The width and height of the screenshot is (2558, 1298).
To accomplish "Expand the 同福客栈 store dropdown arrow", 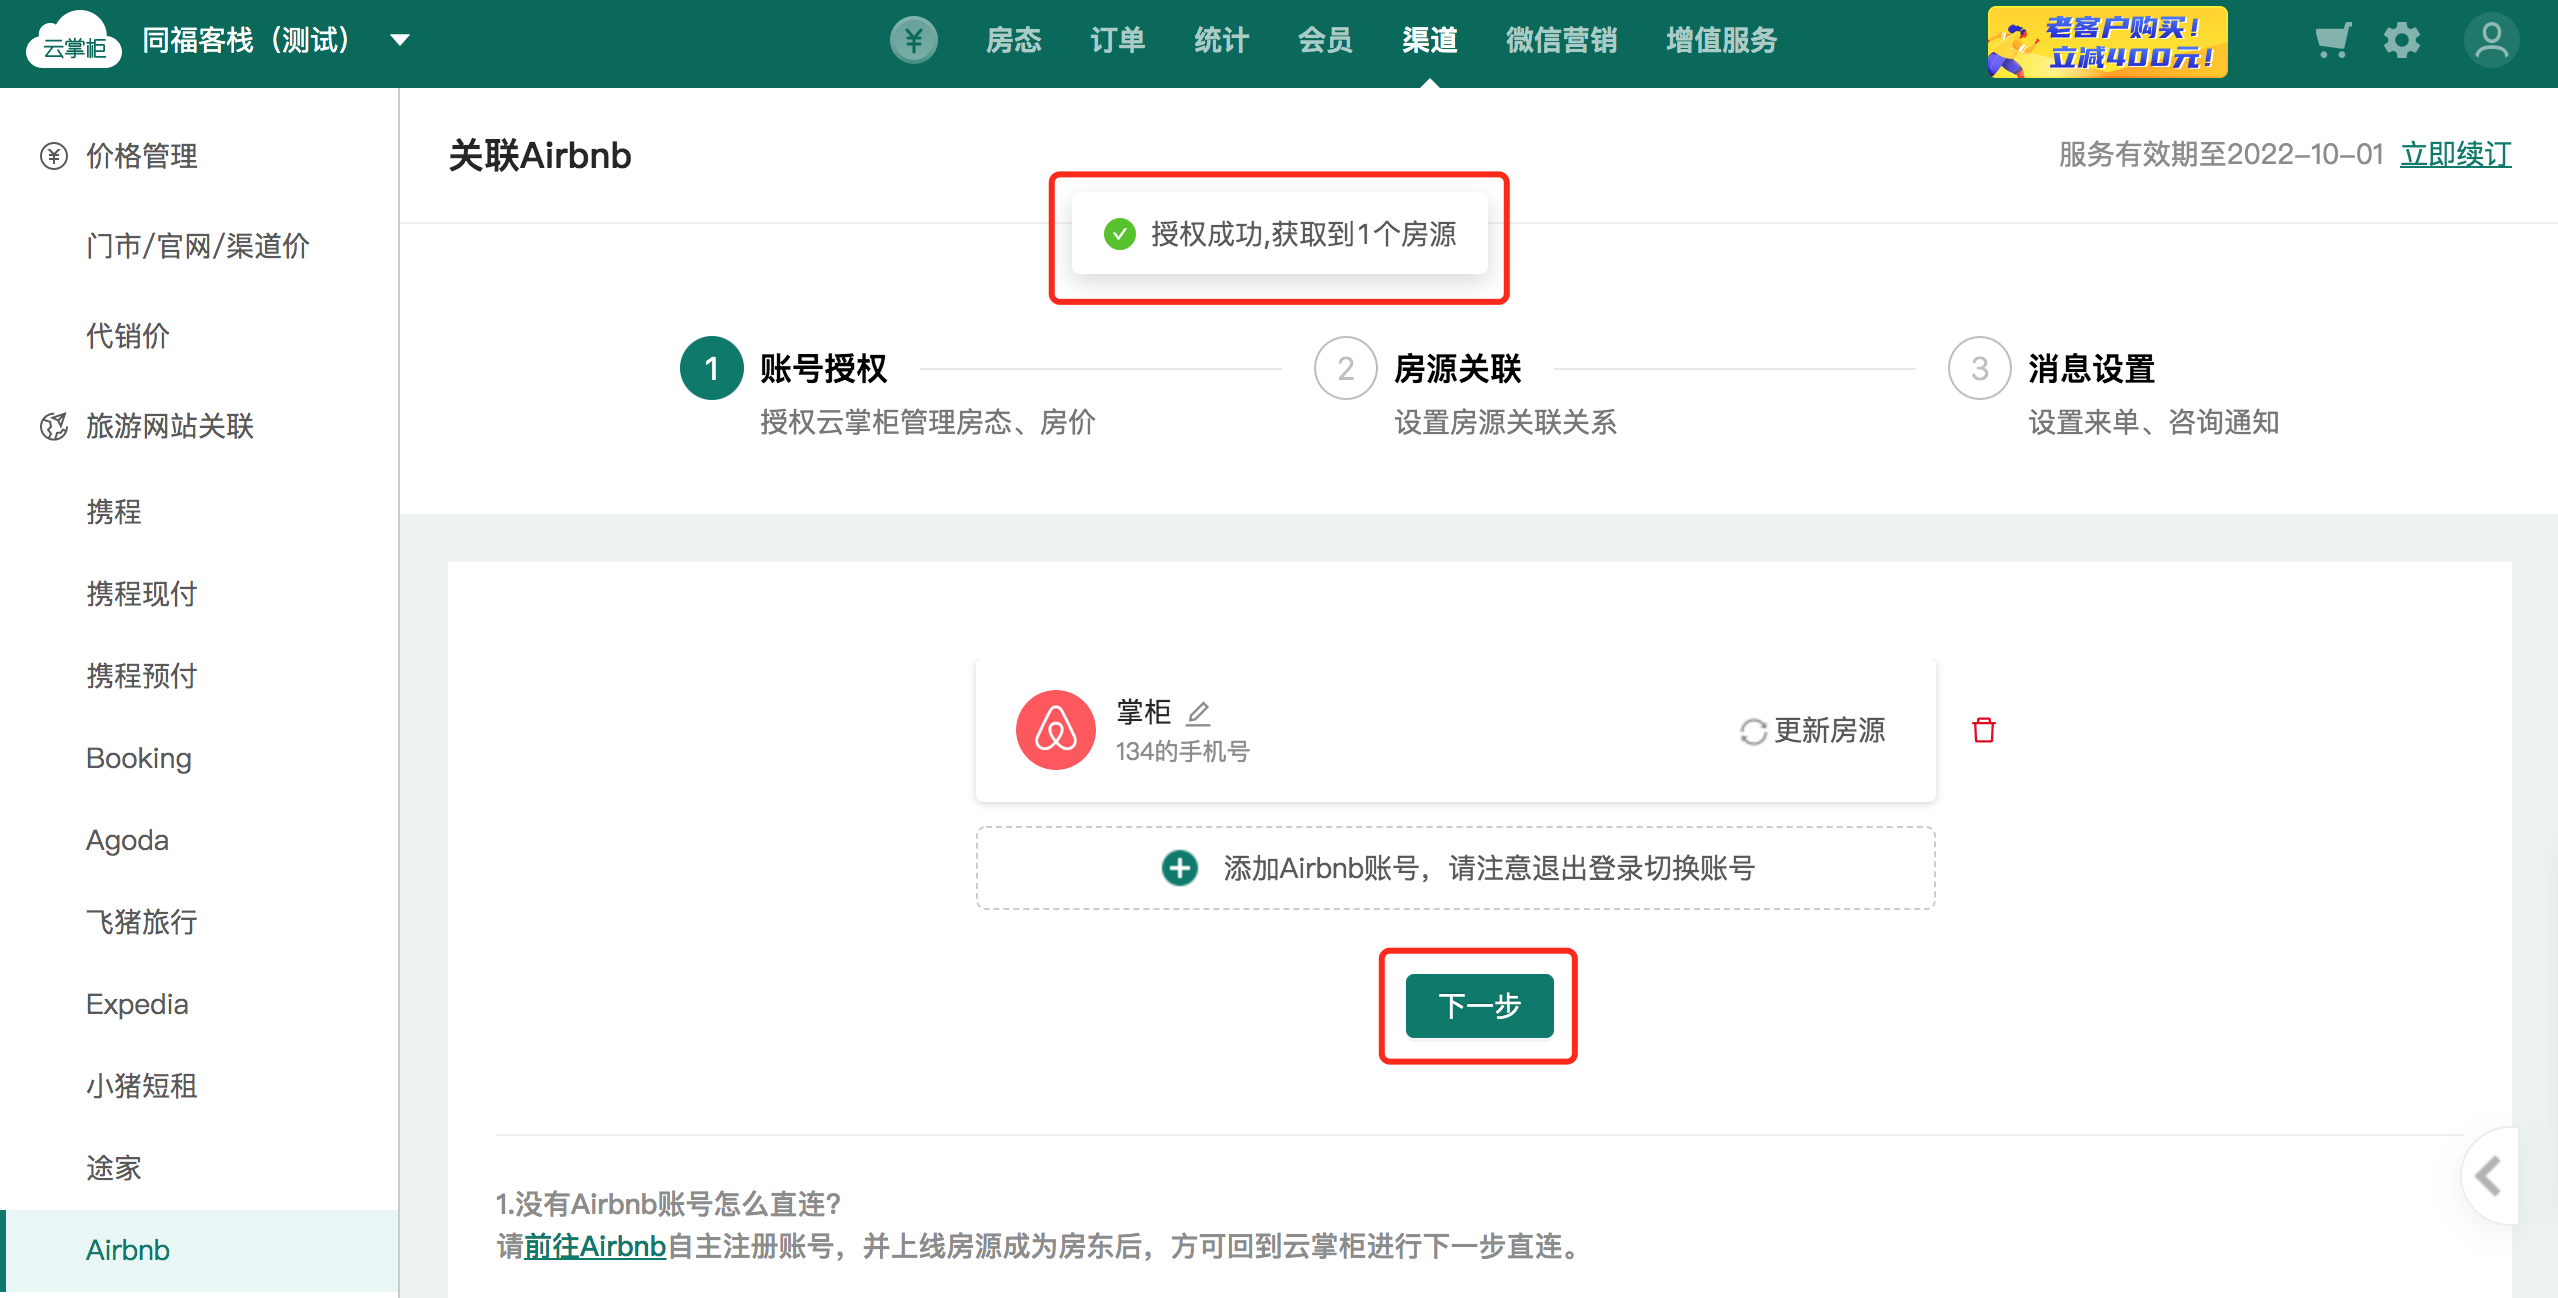I will [x=400, y=41].
